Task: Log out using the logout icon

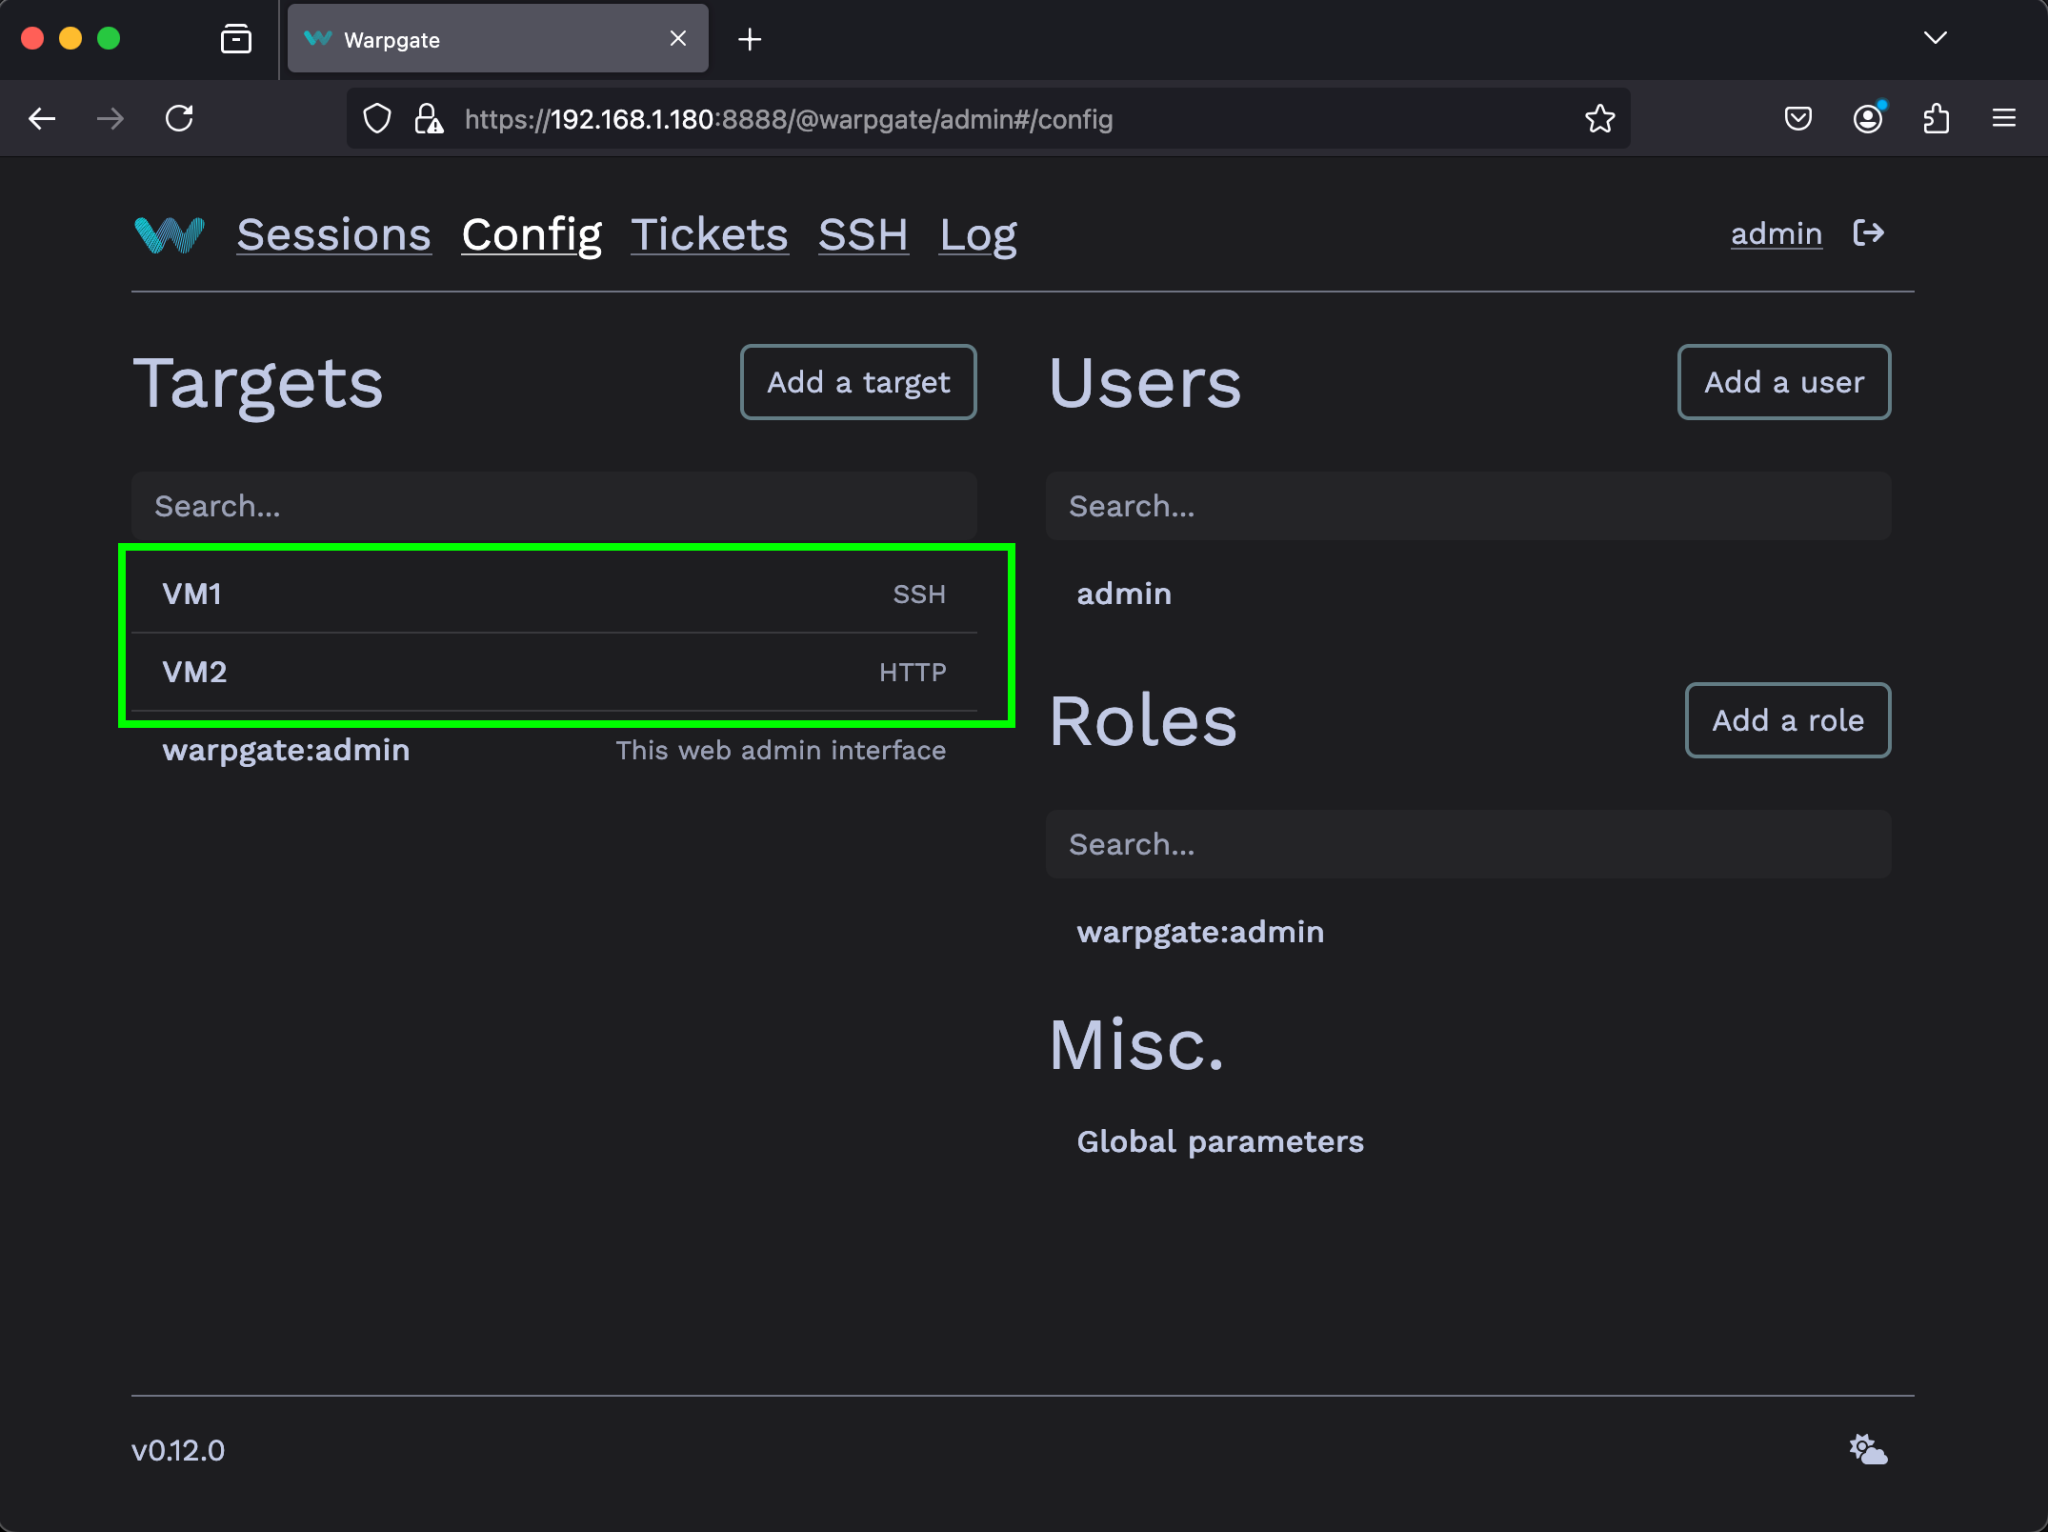Action: [1868, 233]
